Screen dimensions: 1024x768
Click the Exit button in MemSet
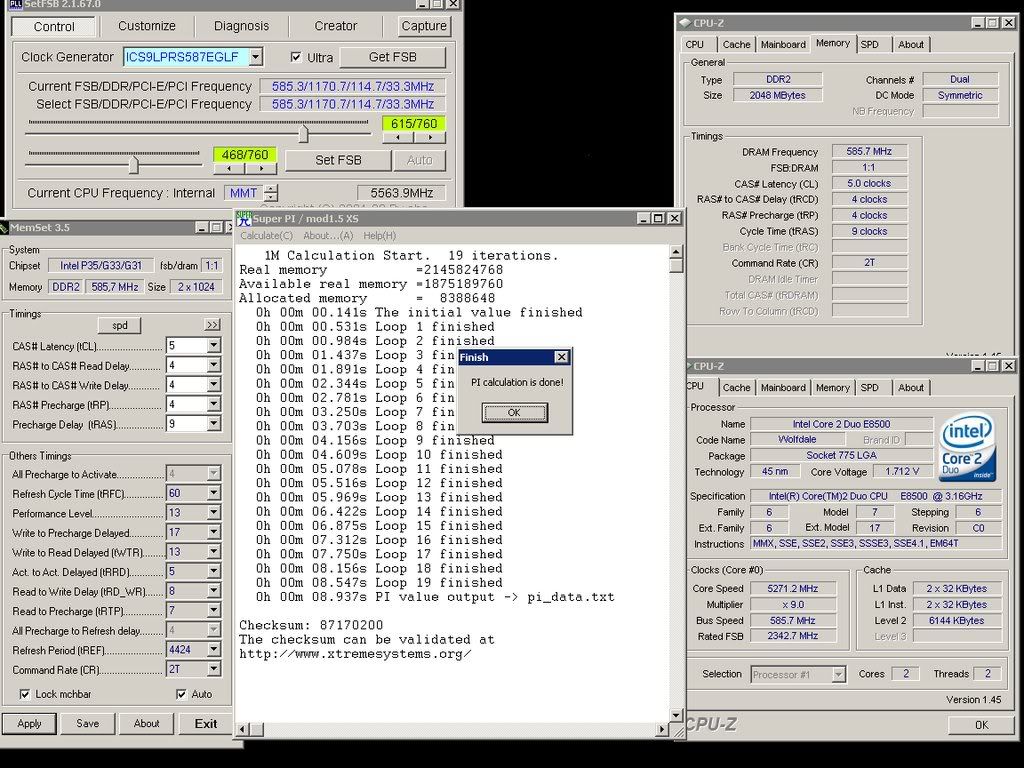pos(206,724)
